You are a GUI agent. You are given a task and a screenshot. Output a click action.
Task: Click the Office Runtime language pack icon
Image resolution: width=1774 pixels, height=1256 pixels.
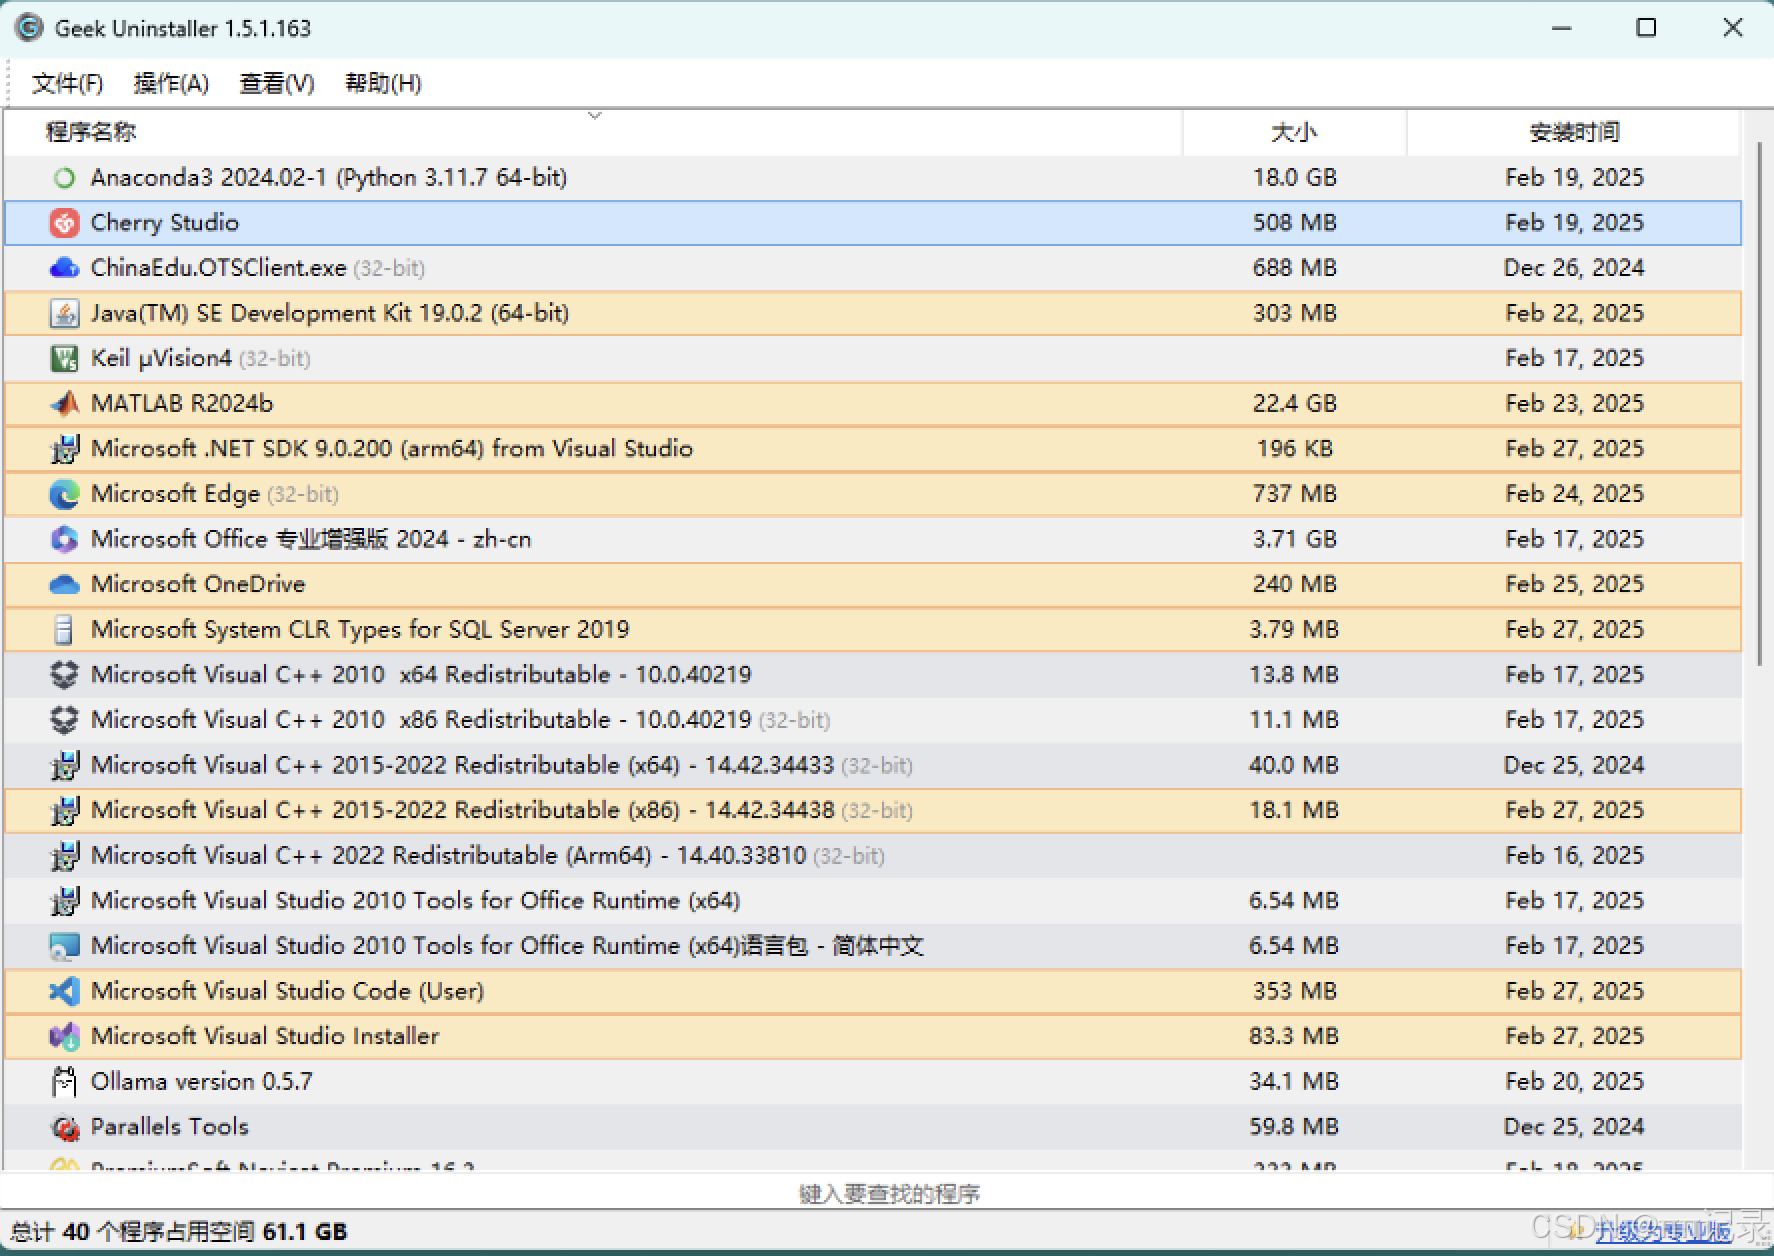tap(64, 946)
